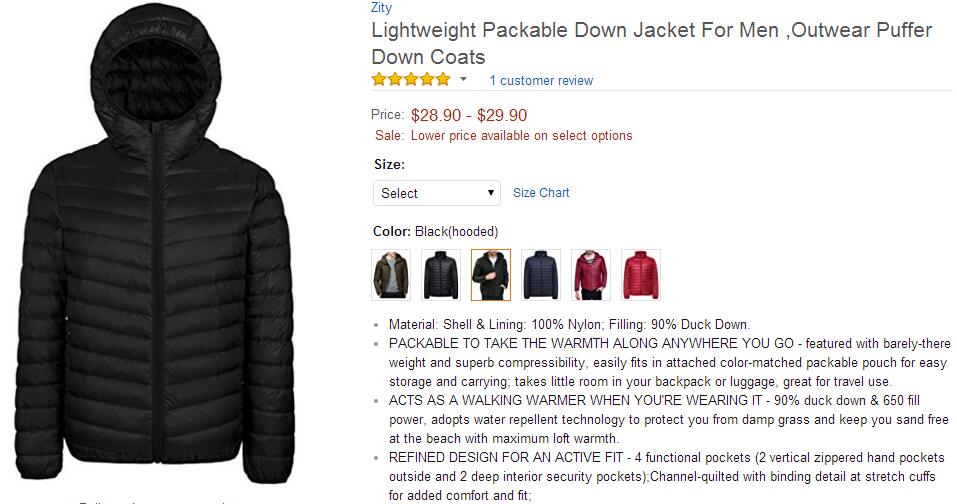Choose the black non-hooded jacket swatch
This screenshot has width=957, height=504.
point(441,275)
